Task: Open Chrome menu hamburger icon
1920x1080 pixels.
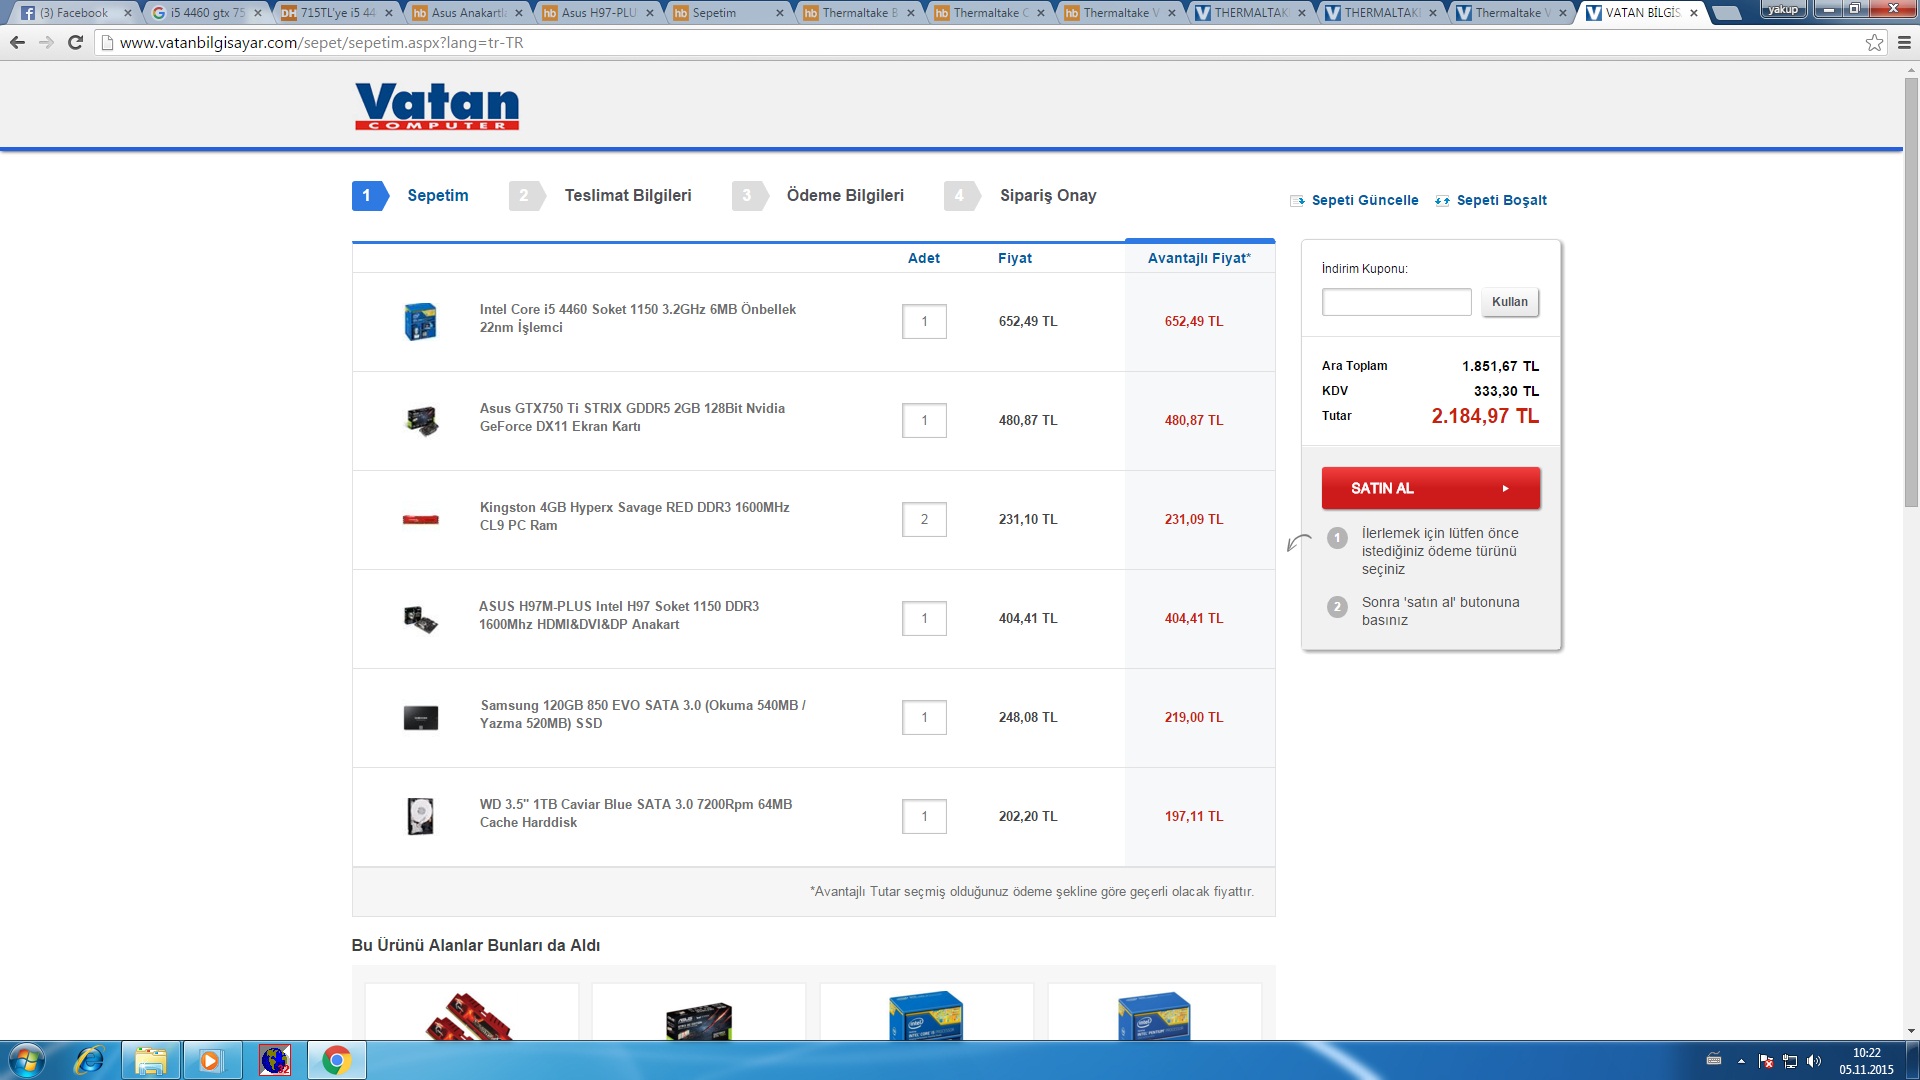Action: [x=1904, y=43]
